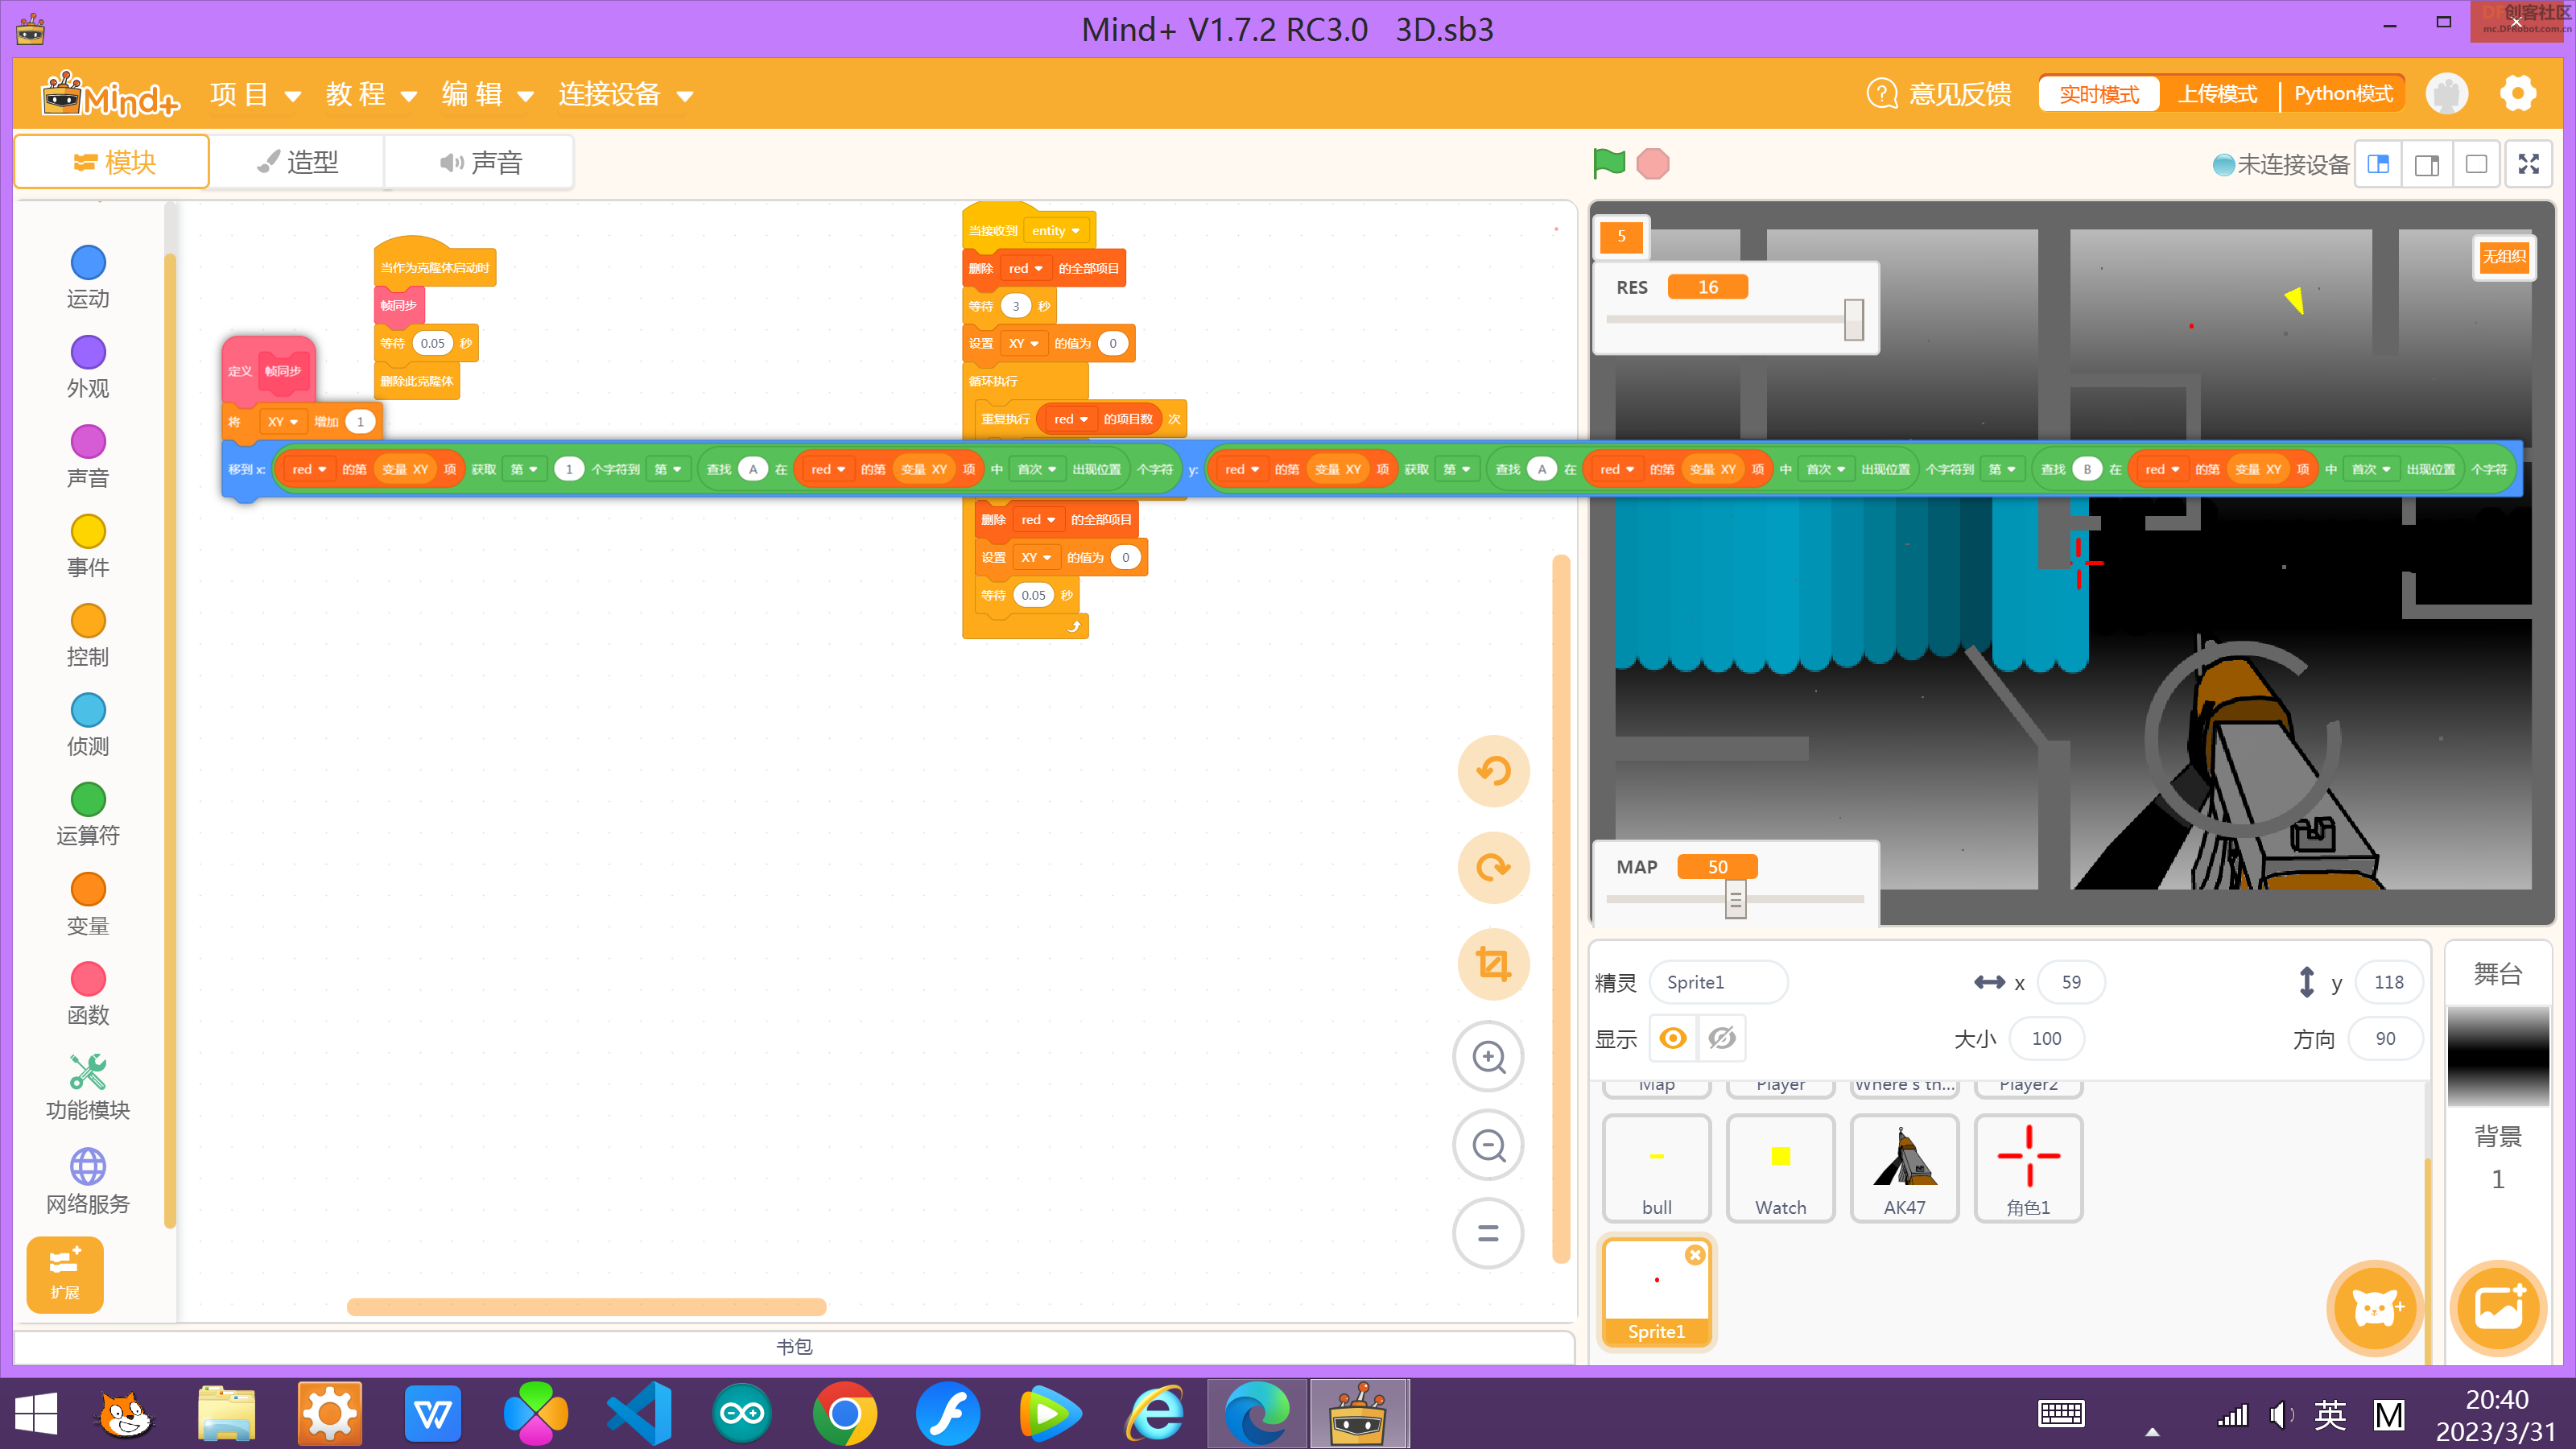The image size is (2576, 1449).
Task: Switch to 声音 (Sounds) tab
Action: (x=480, y=161)
